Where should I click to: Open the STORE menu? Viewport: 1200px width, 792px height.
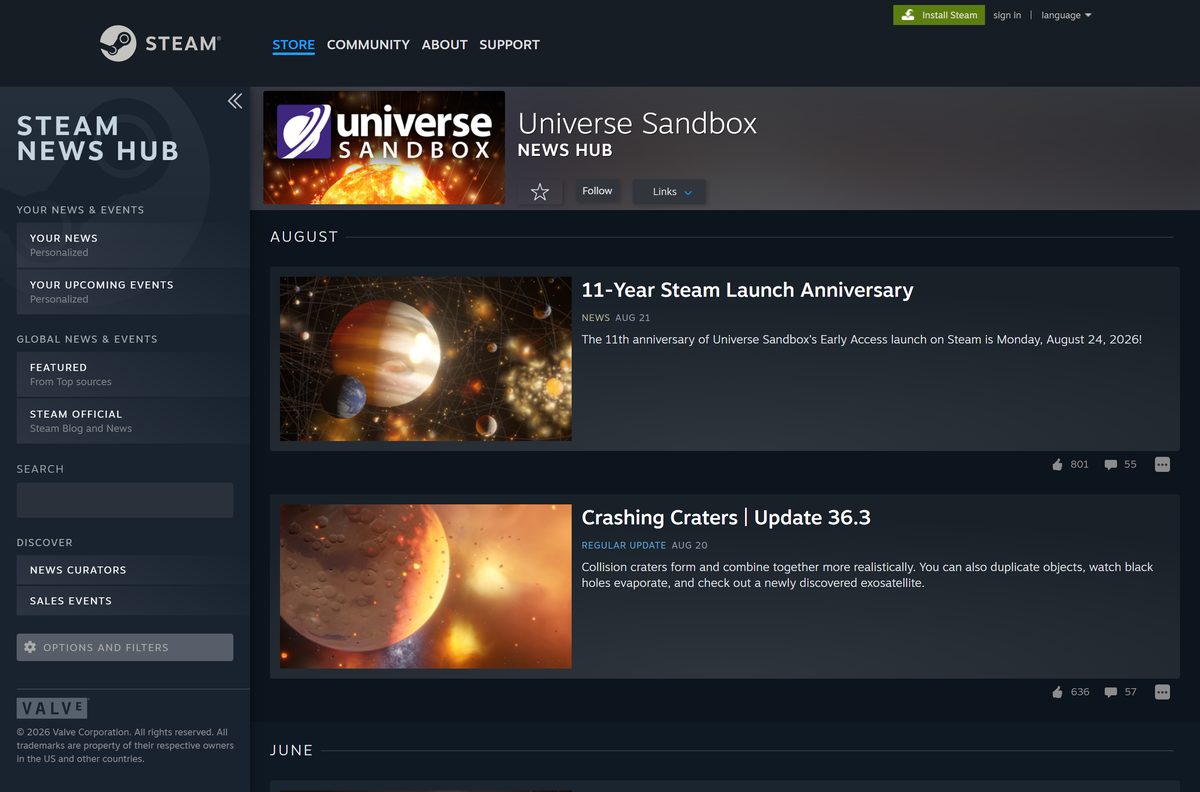point(293,45)
